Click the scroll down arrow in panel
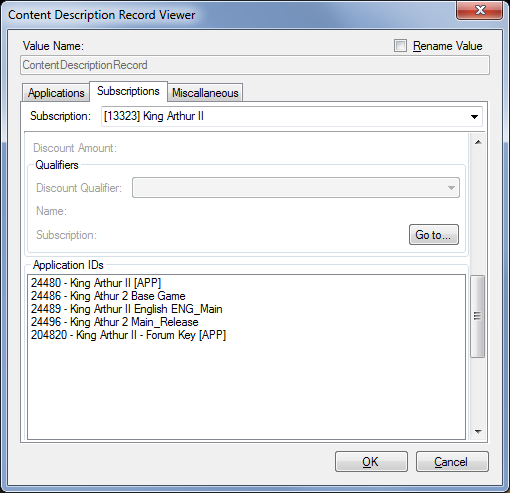The image size is (510, 493). click(x=478, y=432)
